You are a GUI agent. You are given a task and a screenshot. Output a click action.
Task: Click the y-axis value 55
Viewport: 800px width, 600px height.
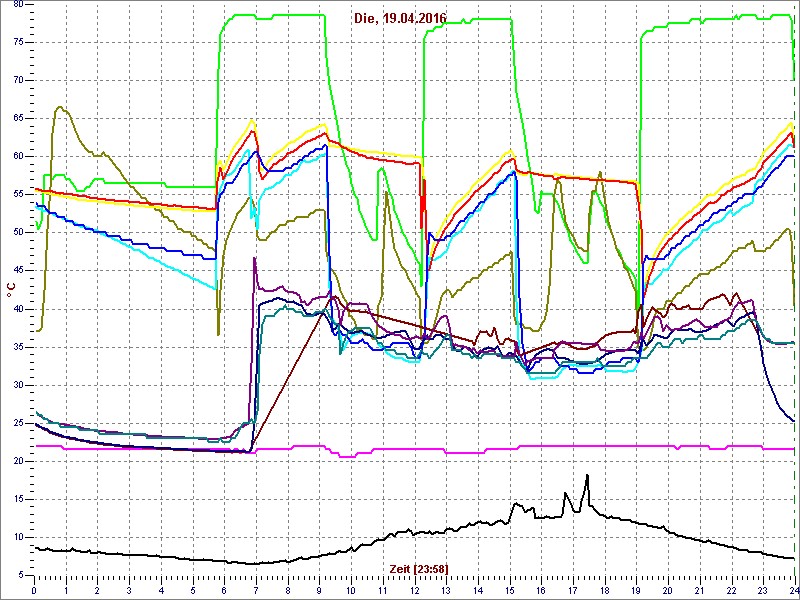pyautogui.click(x=18, y=195)
